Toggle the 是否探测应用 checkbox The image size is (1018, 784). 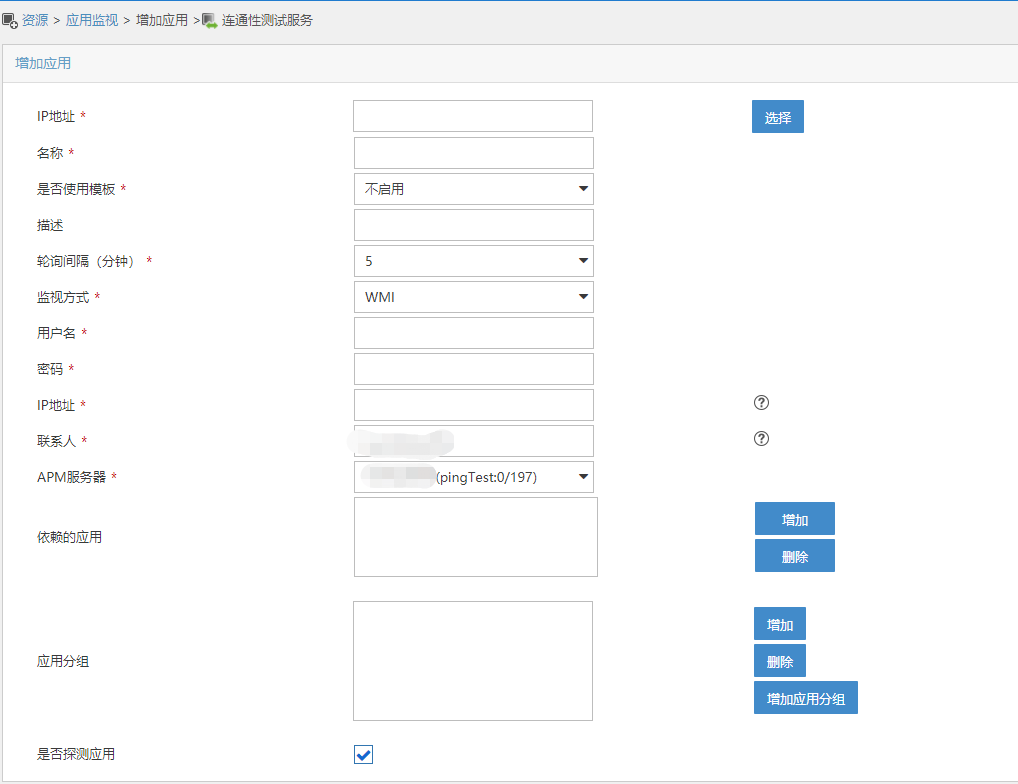[364, 754]
